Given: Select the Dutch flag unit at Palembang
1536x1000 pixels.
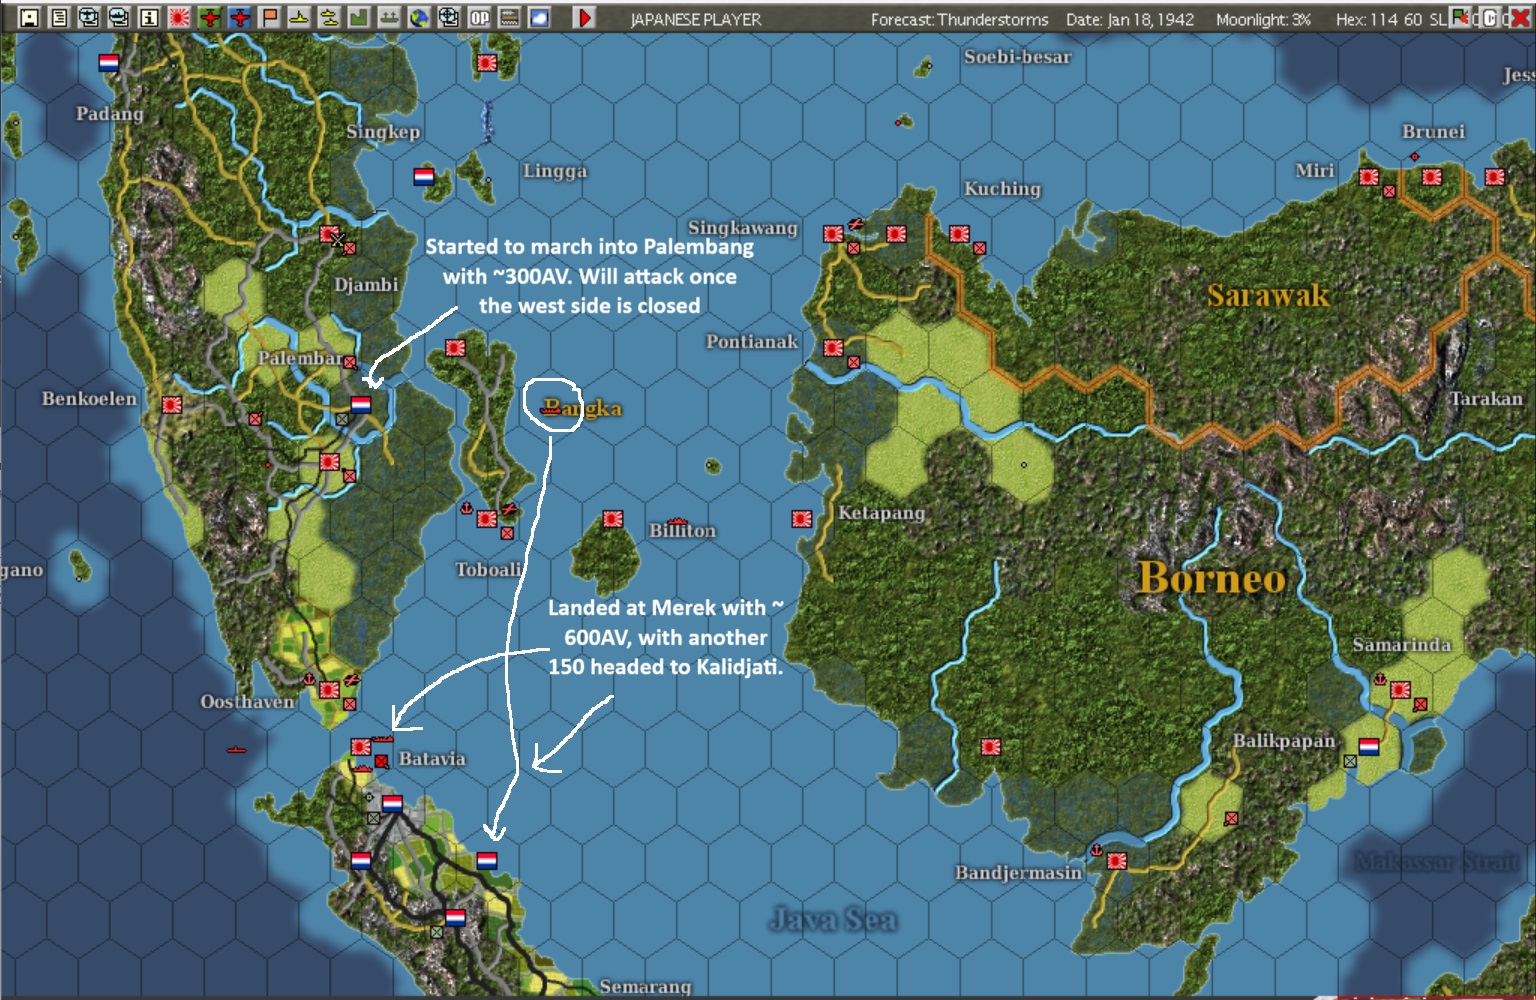Looking at the screenshot, I should click(361, 404).
